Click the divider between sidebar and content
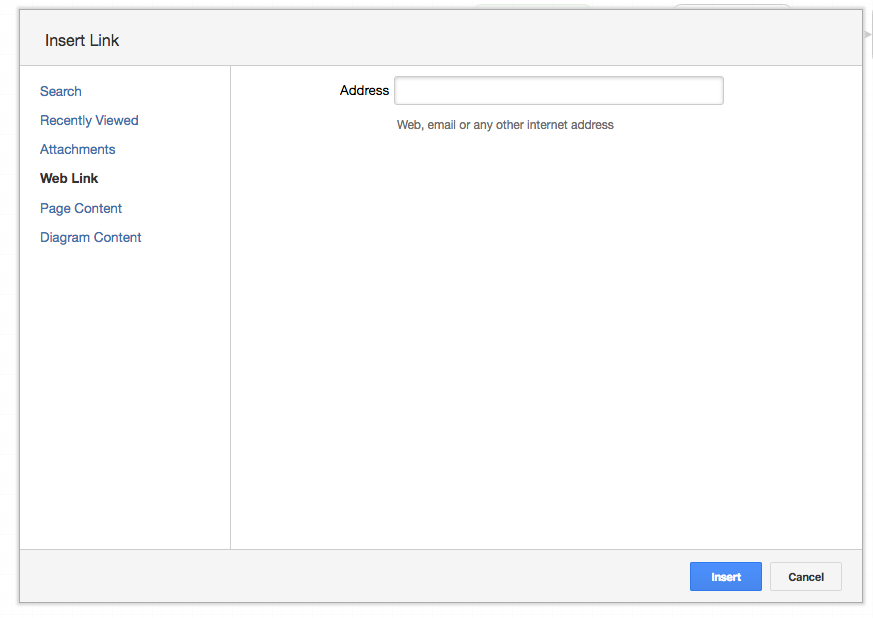Image resolution: width=873 pixels, height=618 pixels. pyautogui.click(x=230, y=307)
